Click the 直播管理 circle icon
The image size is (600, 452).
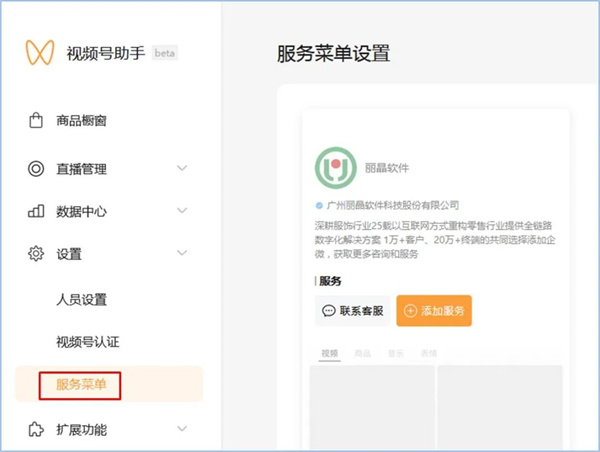36,168
